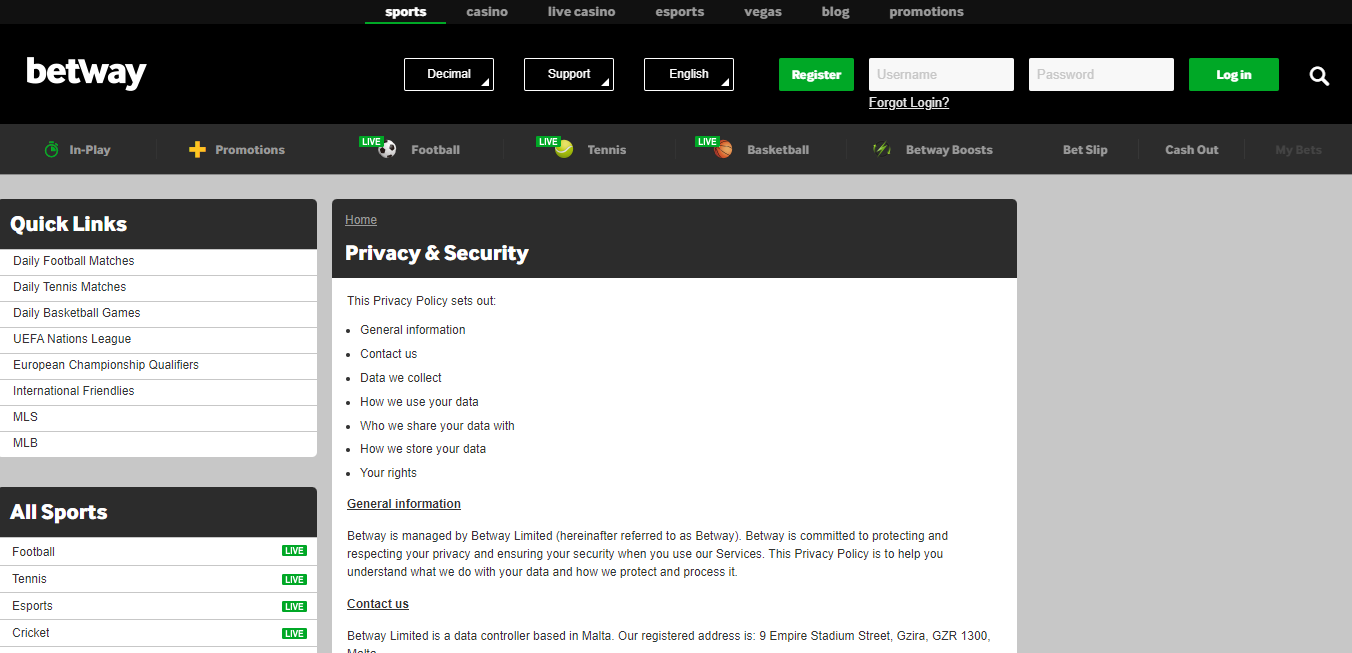The width and height of the screenshot is (1352, 653).
Task: Switch to the casino tab
Action: [487, 12]
